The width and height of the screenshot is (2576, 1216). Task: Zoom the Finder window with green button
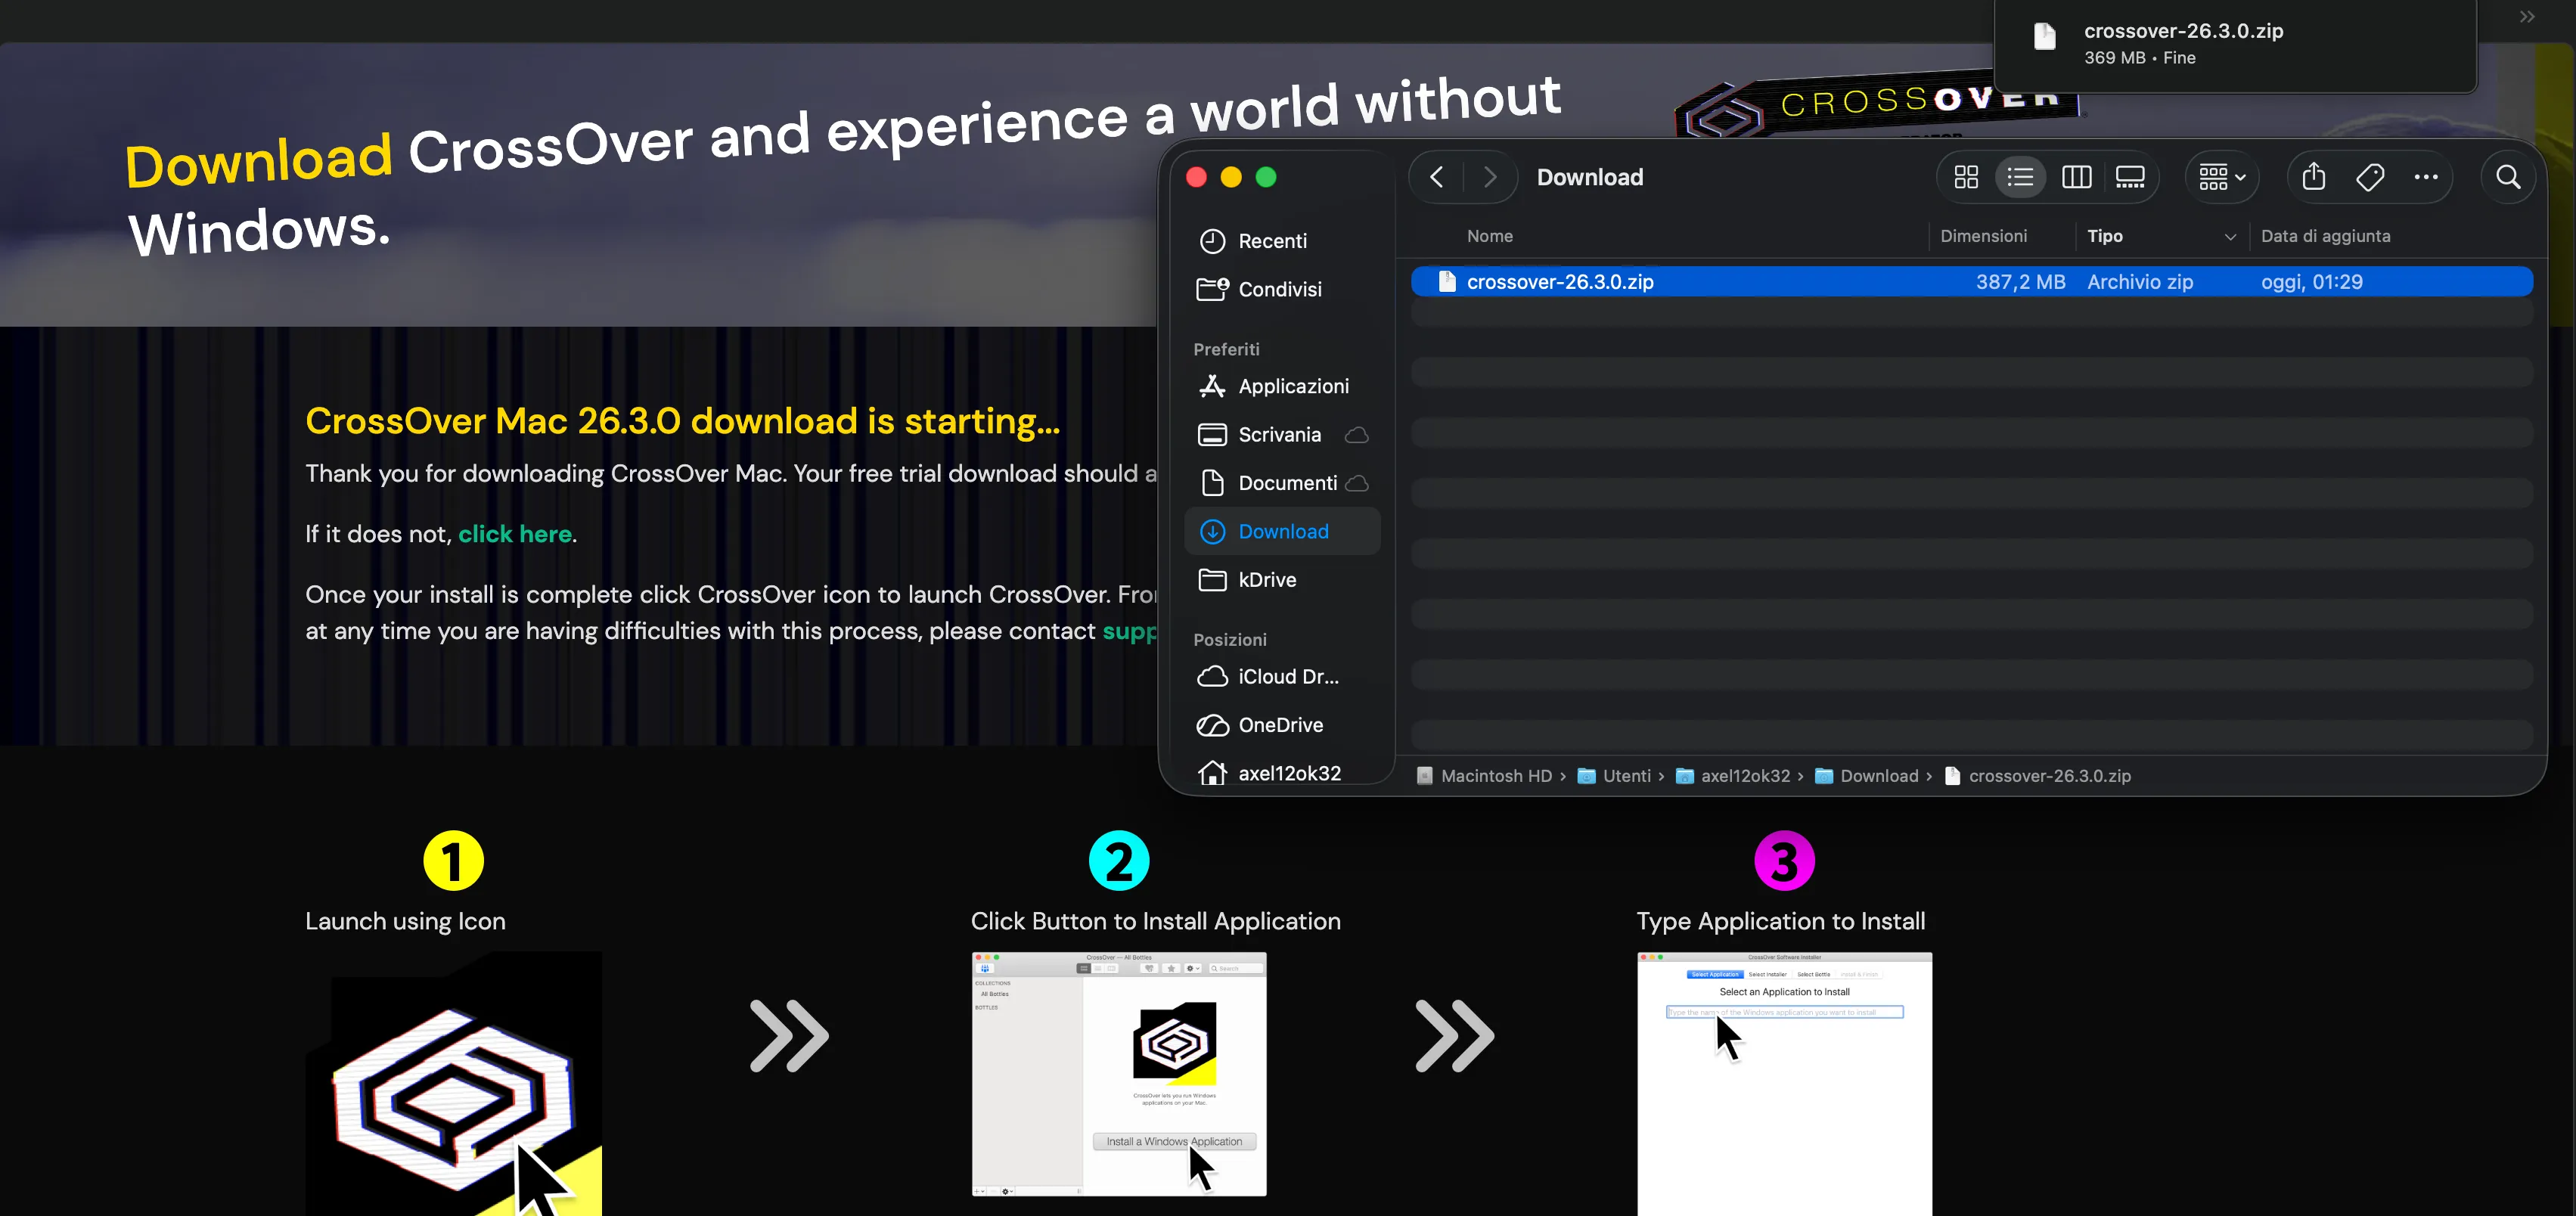(x=1266, y=177)
